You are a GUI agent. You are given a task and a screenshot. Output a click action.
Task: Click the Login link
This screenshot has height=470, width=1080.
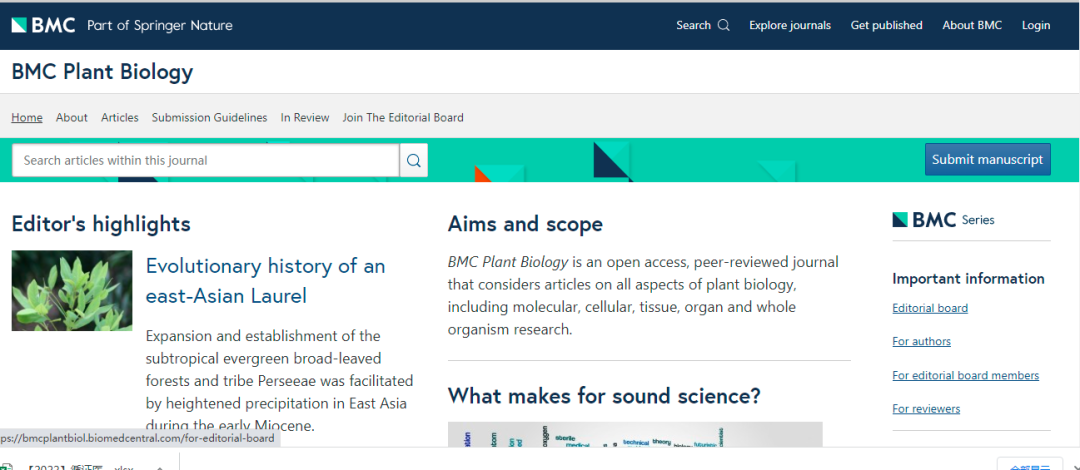1036,25
